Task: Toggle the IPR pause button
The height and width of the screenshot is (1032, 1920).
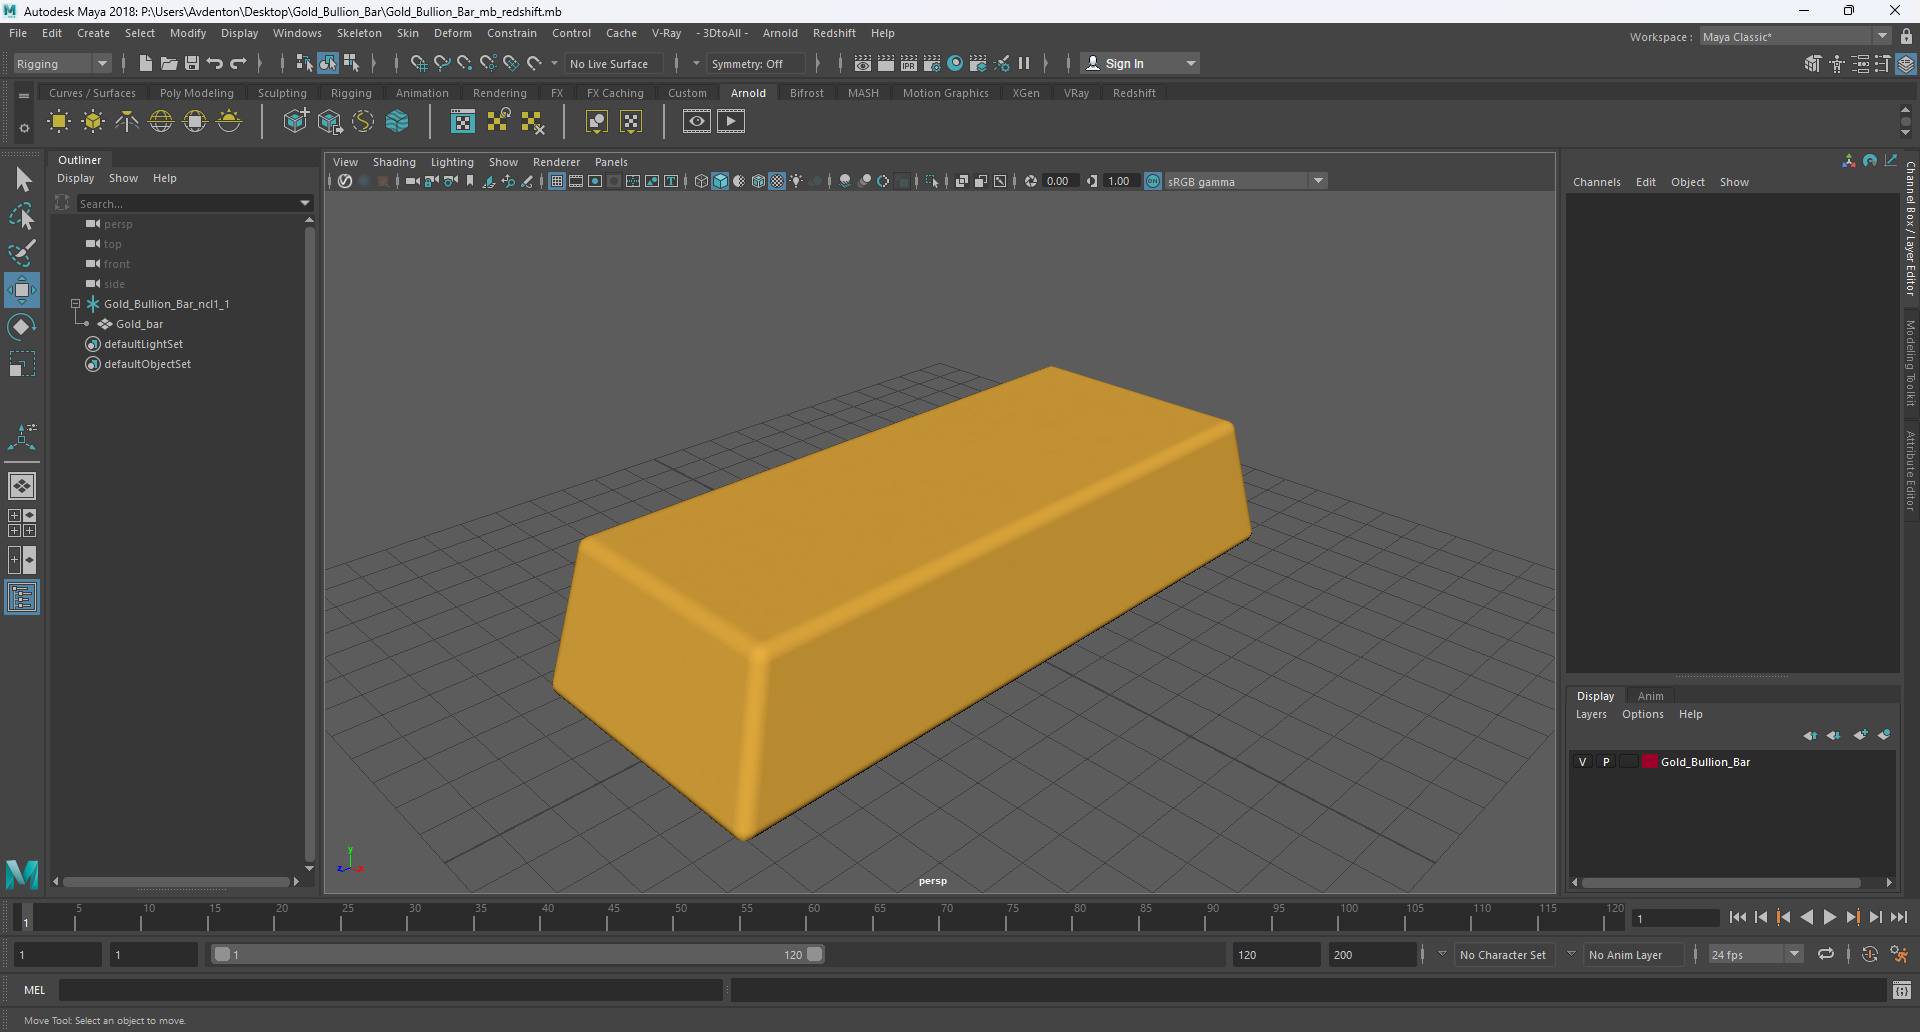Action: coord(1024,63)
